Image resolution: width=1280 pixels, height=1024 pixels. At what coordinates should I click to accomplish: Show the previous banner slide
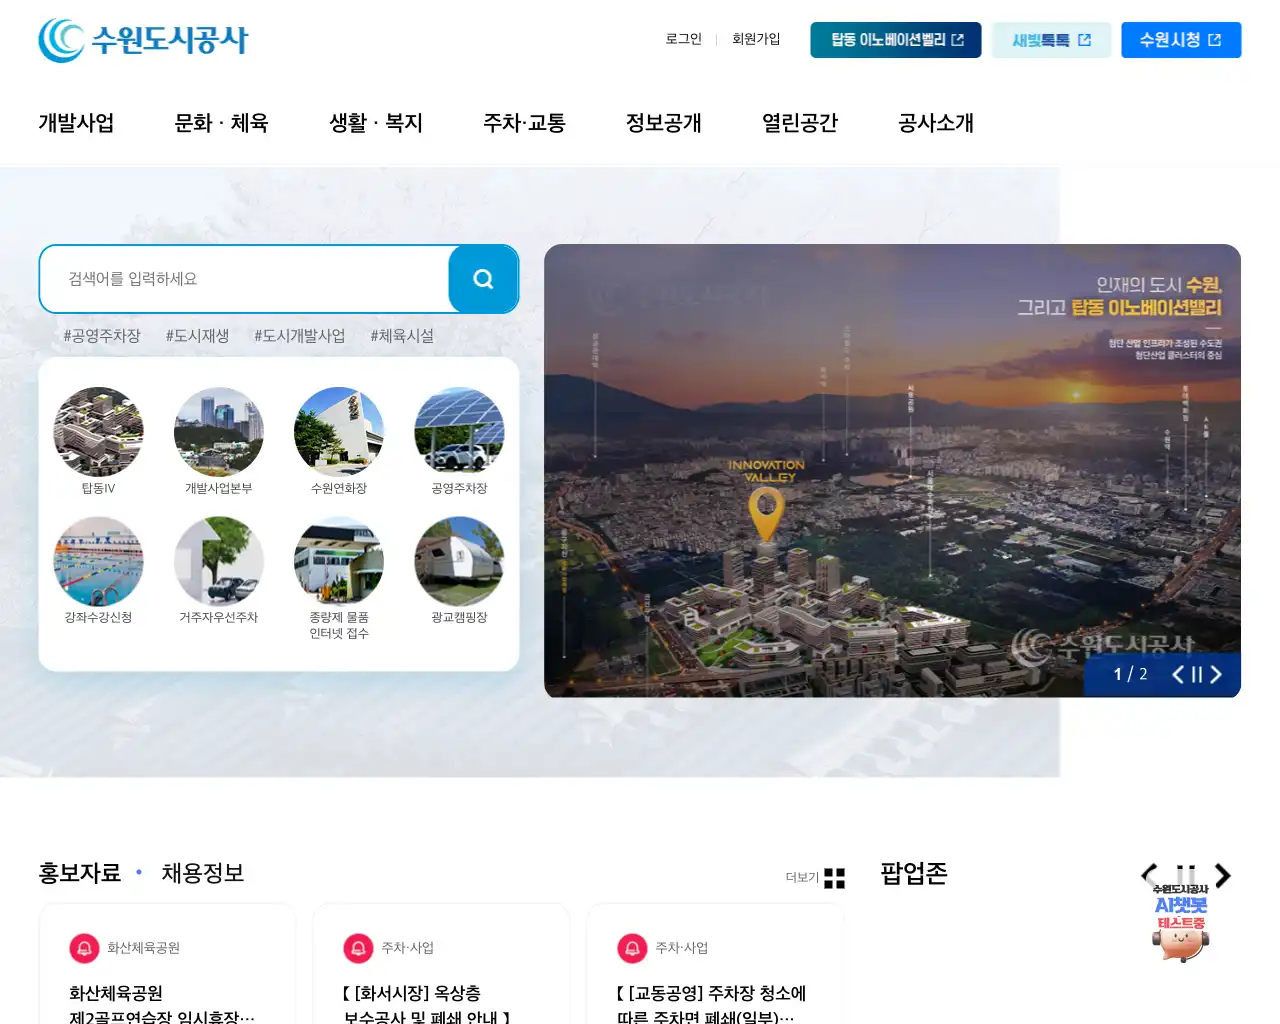(x=1177, y=675)
